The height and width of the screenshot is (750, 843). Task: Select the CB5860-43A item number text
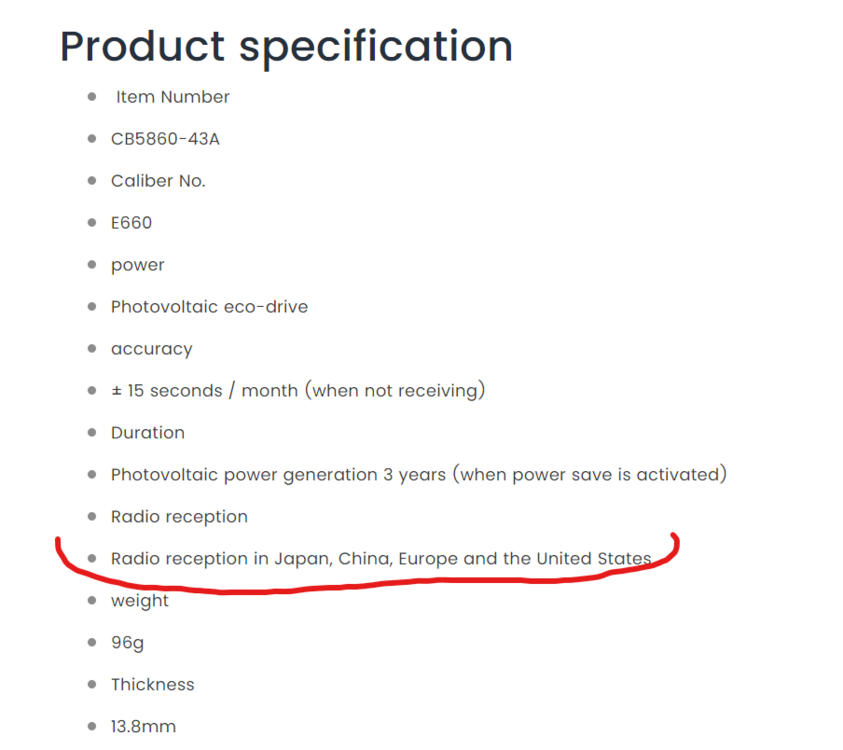[x=165, y=139]
